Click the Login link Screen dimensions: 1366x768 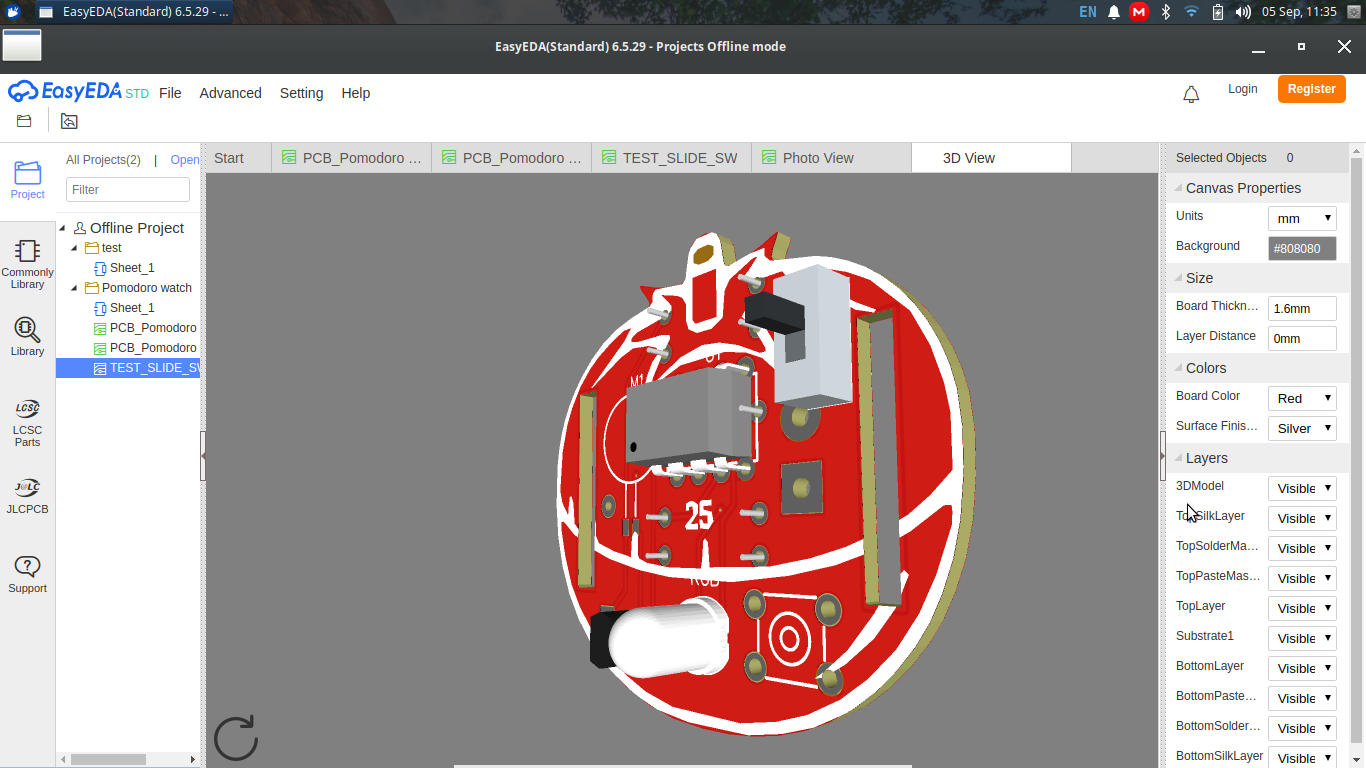(1242, 88)
